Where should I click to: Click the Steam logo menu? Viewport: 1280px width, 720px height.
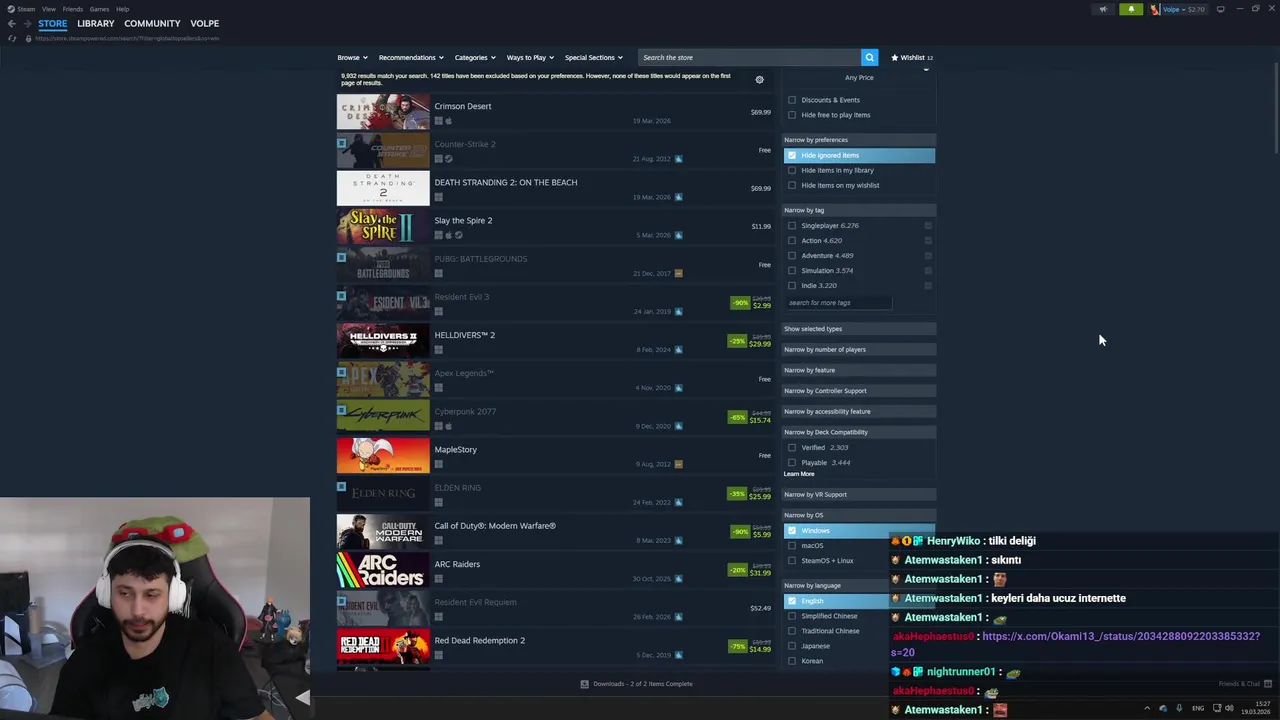point(21,9)
